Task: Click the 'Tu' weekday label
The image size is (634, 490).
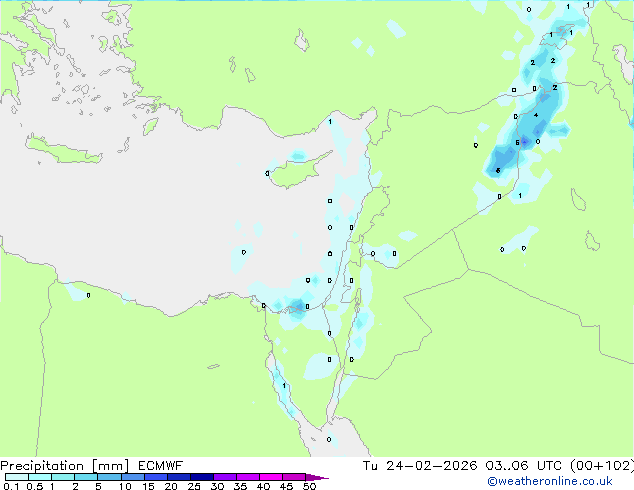Action: pyautogui.click(x=370, y=466)
